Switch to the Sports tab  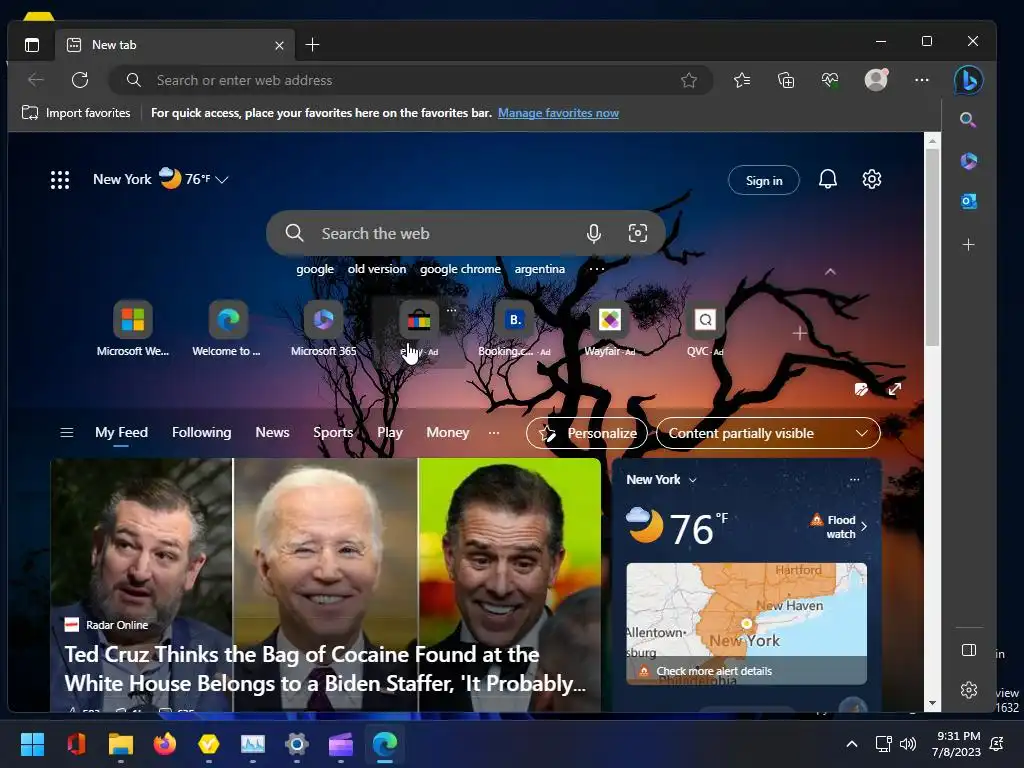pos(333,432)
